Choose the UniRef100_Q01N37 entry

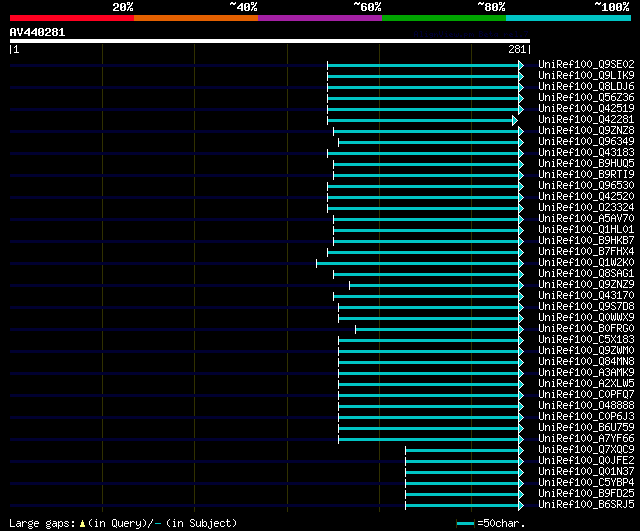(x=586, y=472)
